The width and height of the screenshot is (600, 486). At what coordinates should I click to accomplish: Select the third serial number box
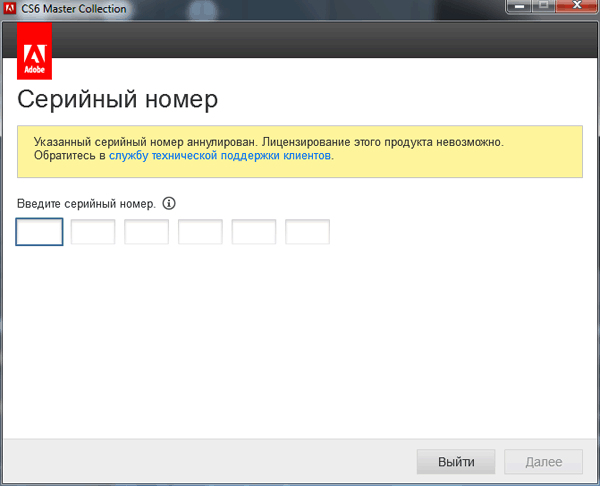coord(147,232)
